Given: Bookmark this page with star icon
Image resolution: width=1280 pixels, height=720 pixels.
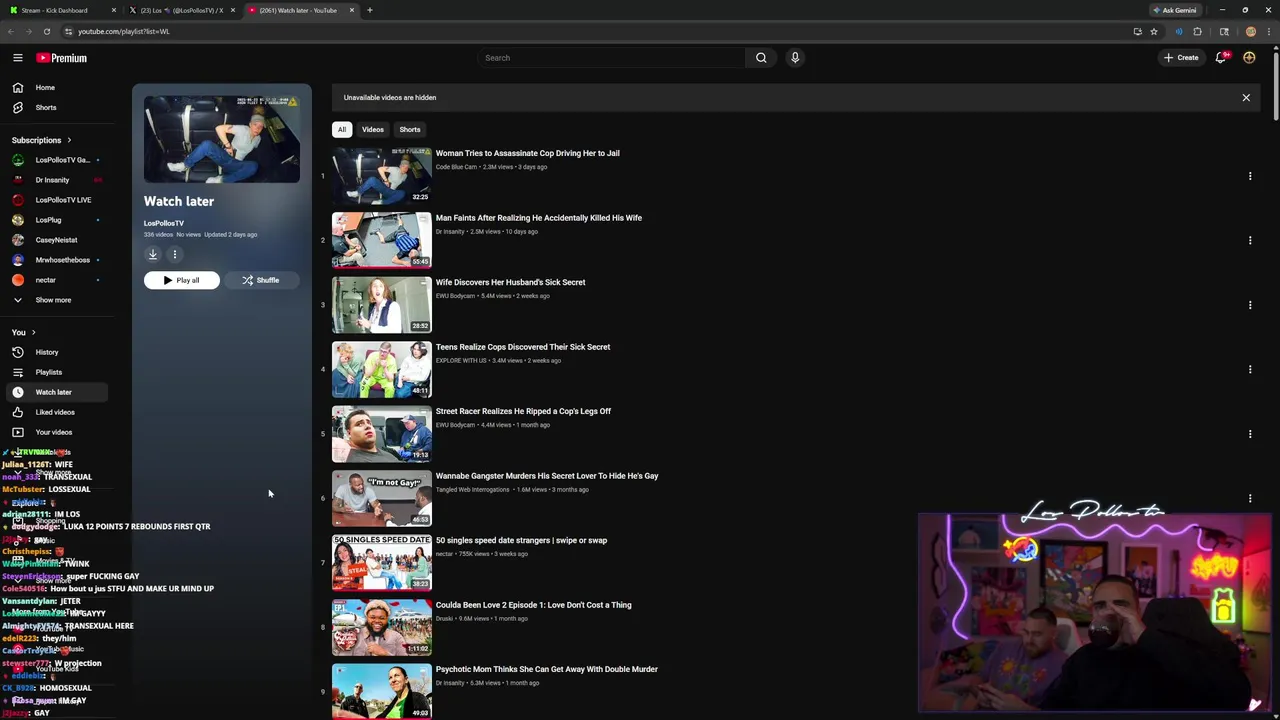Looking at the screenshot, I should (x=1153, y=31).
